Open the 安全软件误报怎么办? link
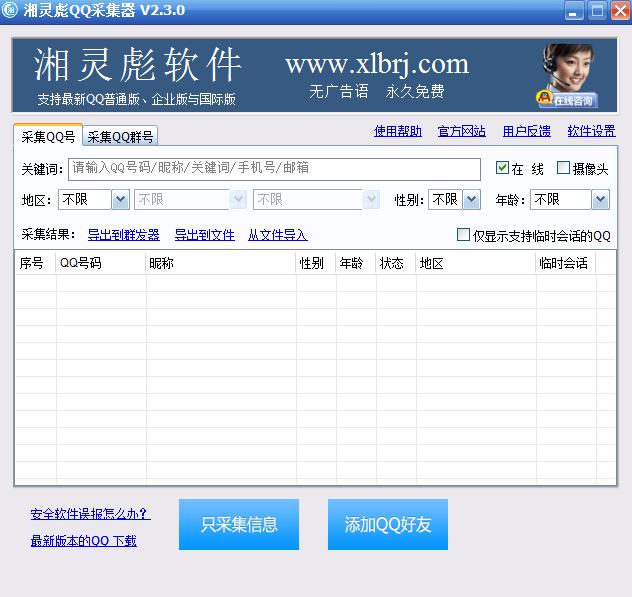This screenshot has width=632, height=597. pyautogui.click(x=91, y=514)
